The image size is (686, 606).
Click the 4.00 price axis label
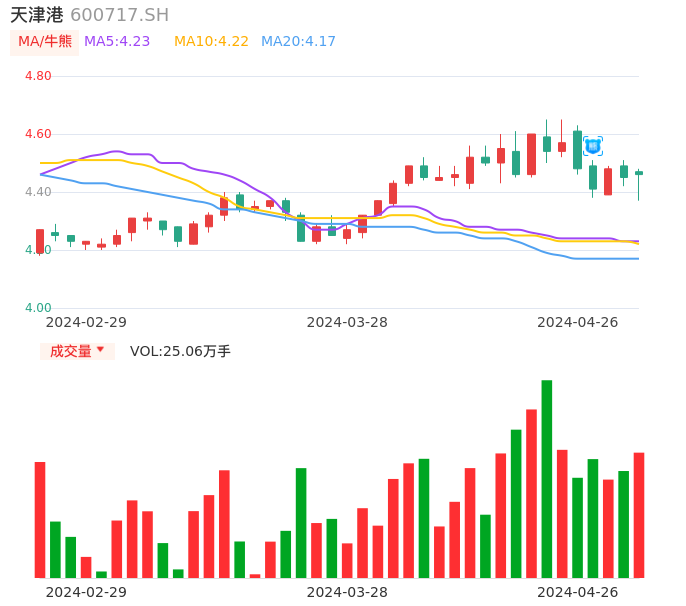tap(38, 308)
